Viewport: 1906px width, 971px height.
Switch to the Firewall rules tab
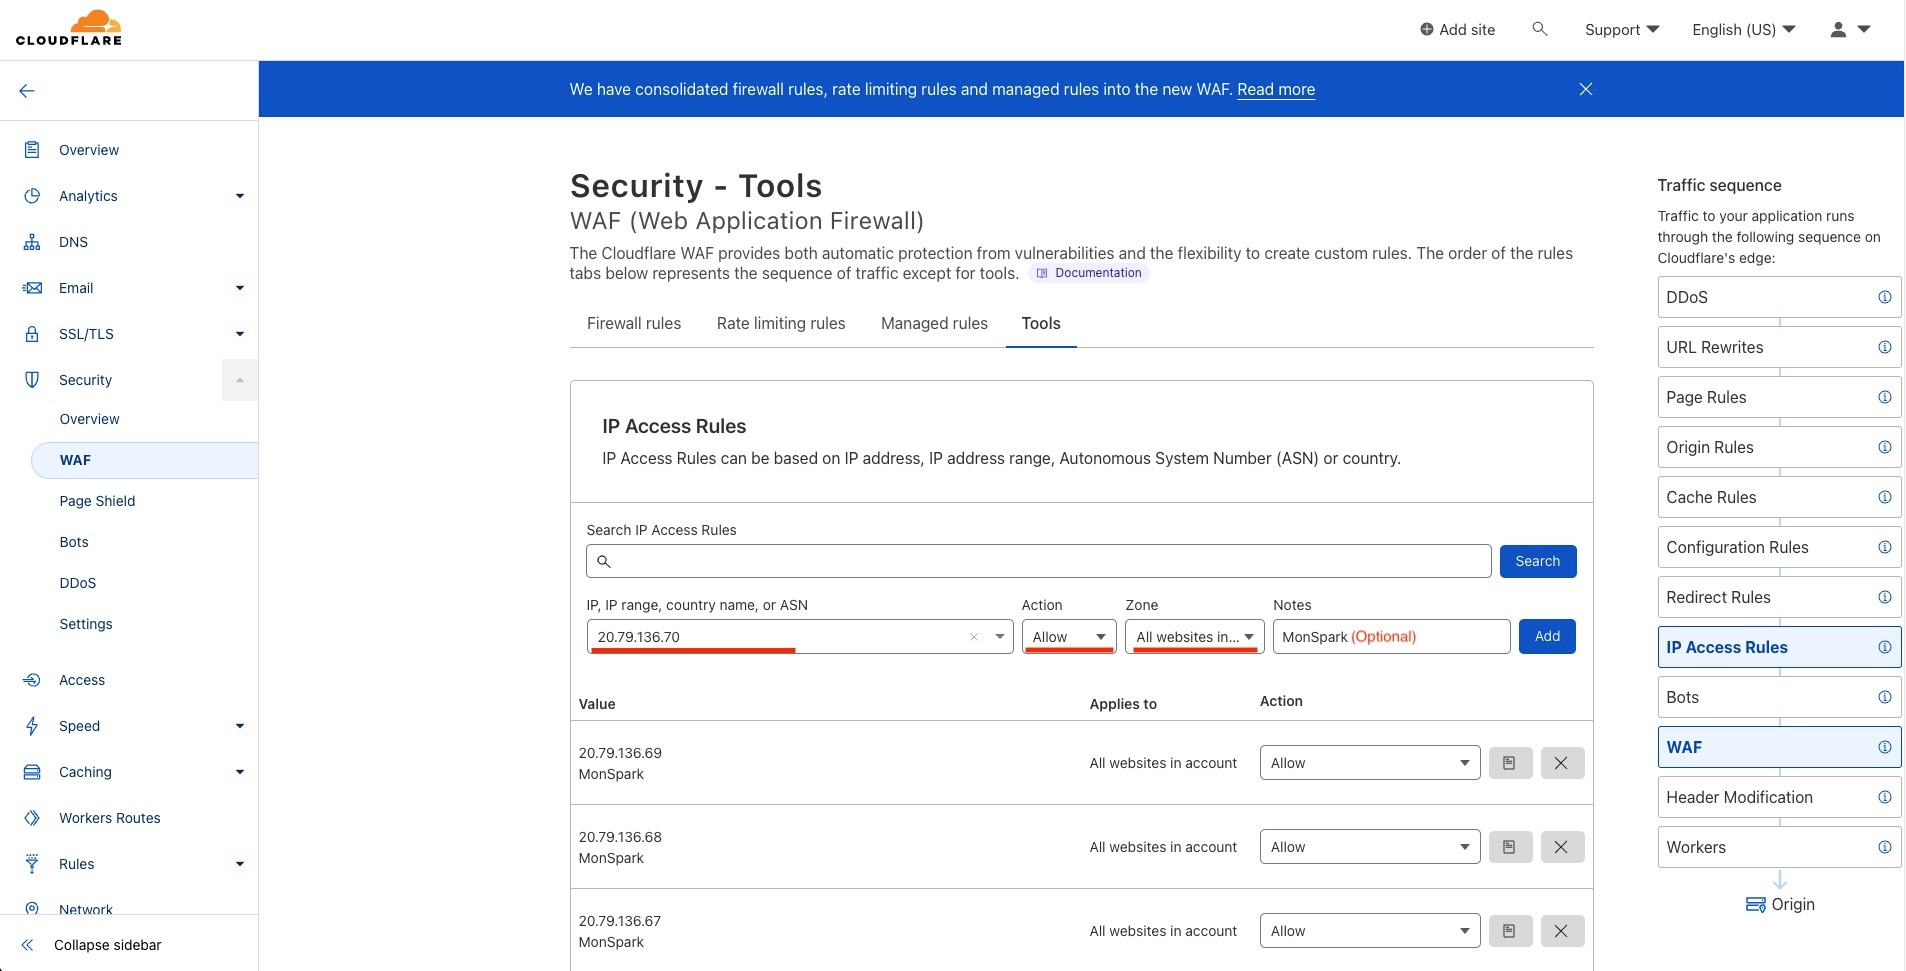pos(634,323)
